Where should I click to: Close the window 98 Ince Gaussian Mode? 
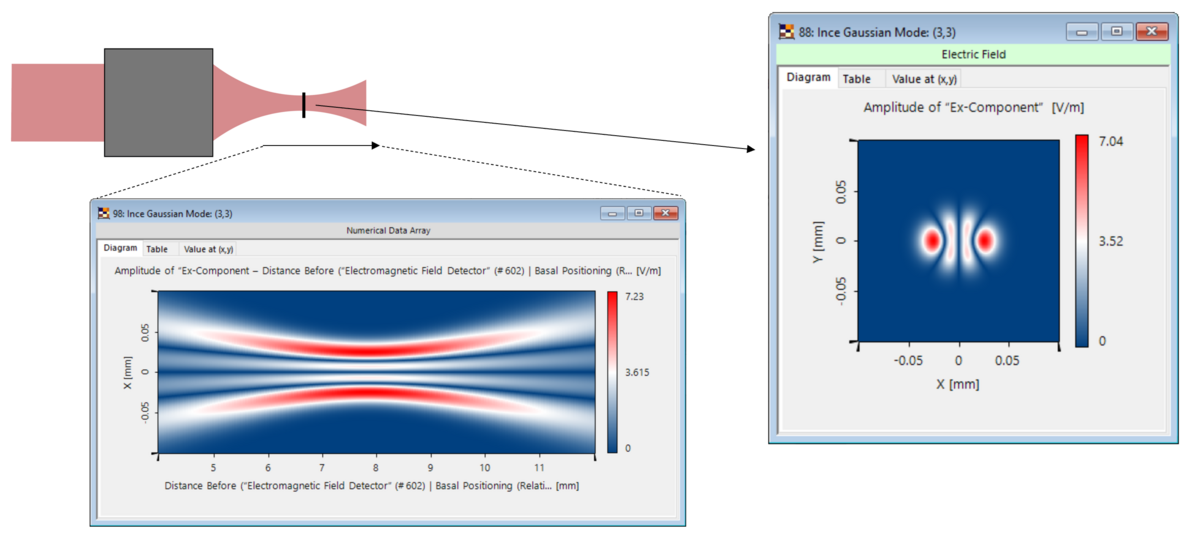[664, 213]
